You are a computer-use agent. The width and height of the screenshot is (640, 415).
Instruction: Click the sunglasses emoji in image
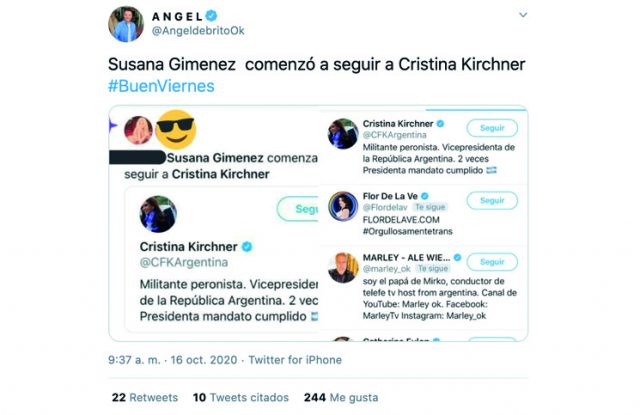(x=176, y=128)
